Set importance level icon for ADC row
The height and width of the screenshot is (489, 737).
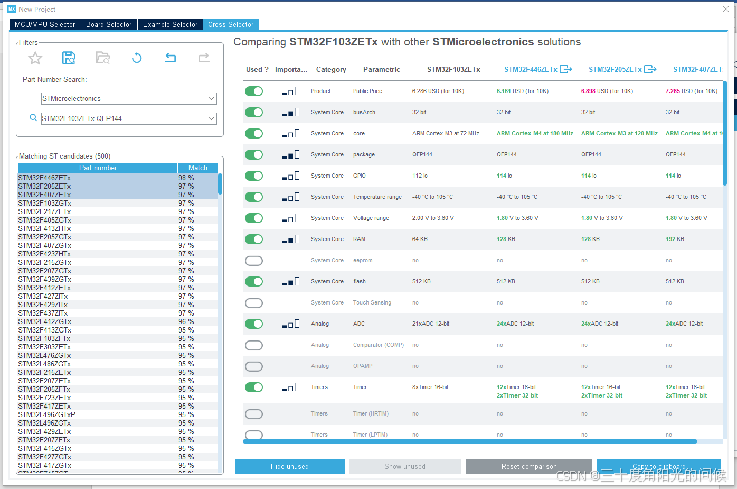(x=290, y=324)
